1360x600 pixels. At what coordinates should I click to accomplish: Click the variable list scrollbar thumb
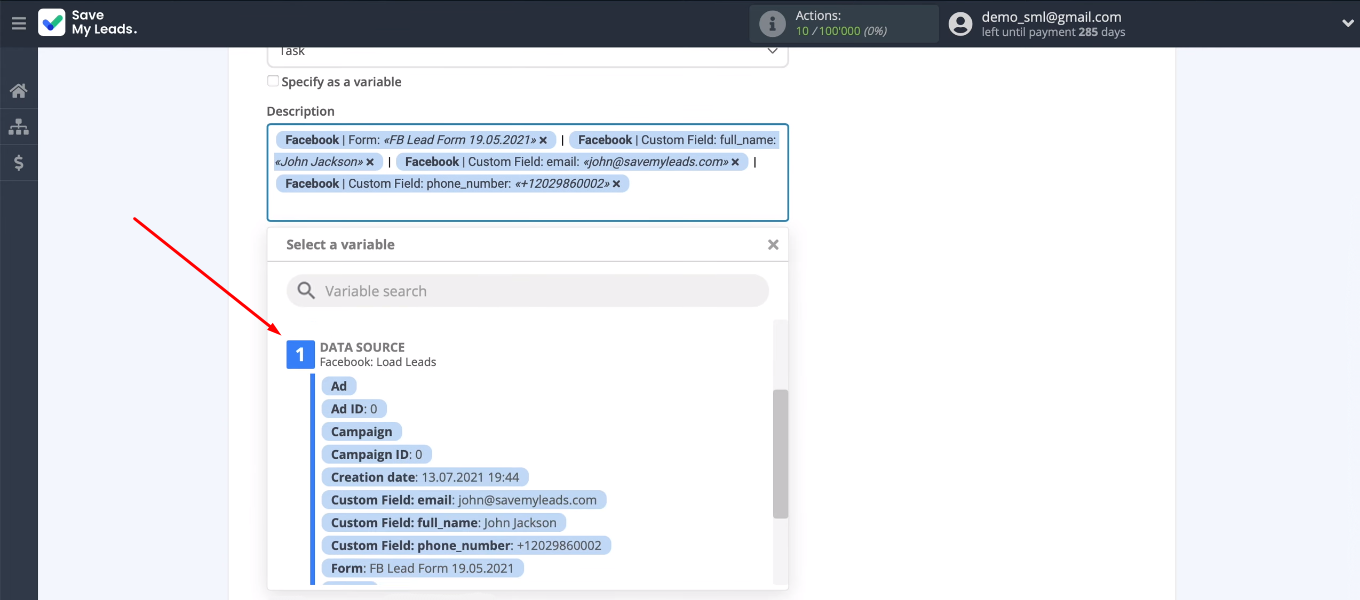pos(780,454)
